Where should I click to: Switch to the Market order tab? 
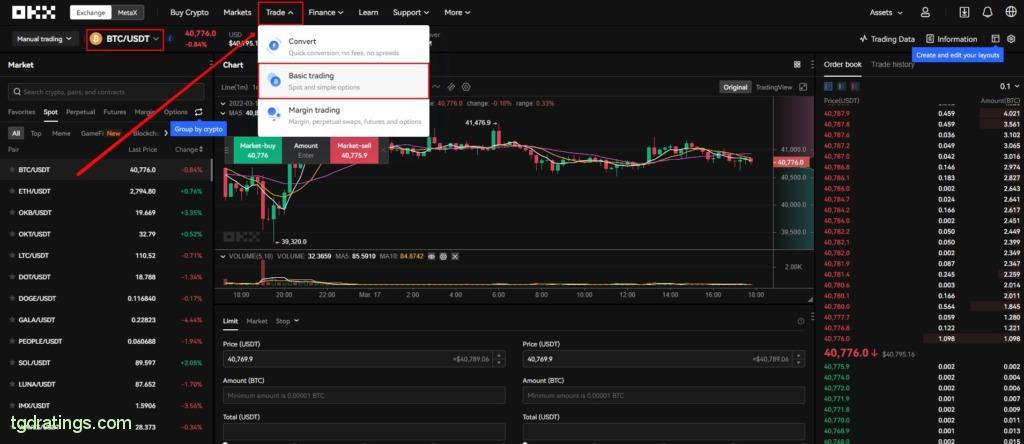pos(257,321)
